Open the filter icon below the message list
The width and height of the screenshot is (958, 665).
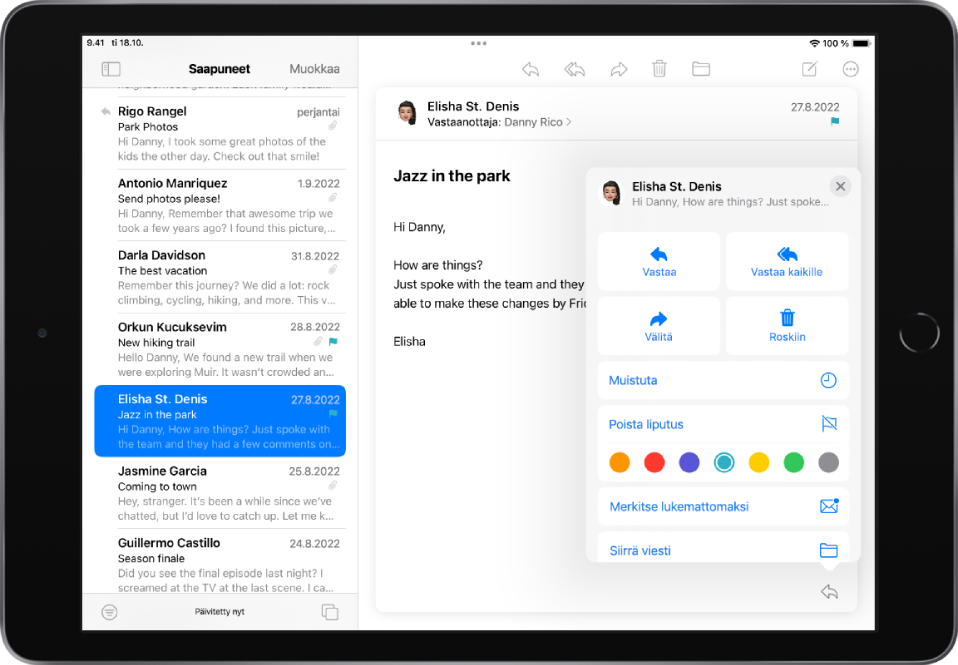point(109,612)
